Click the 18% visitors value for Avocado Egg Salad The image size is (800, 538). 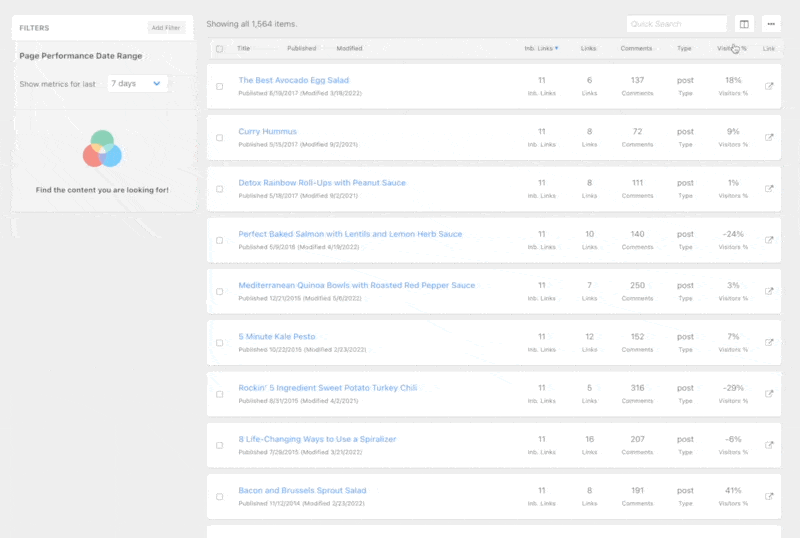(733, 80)
